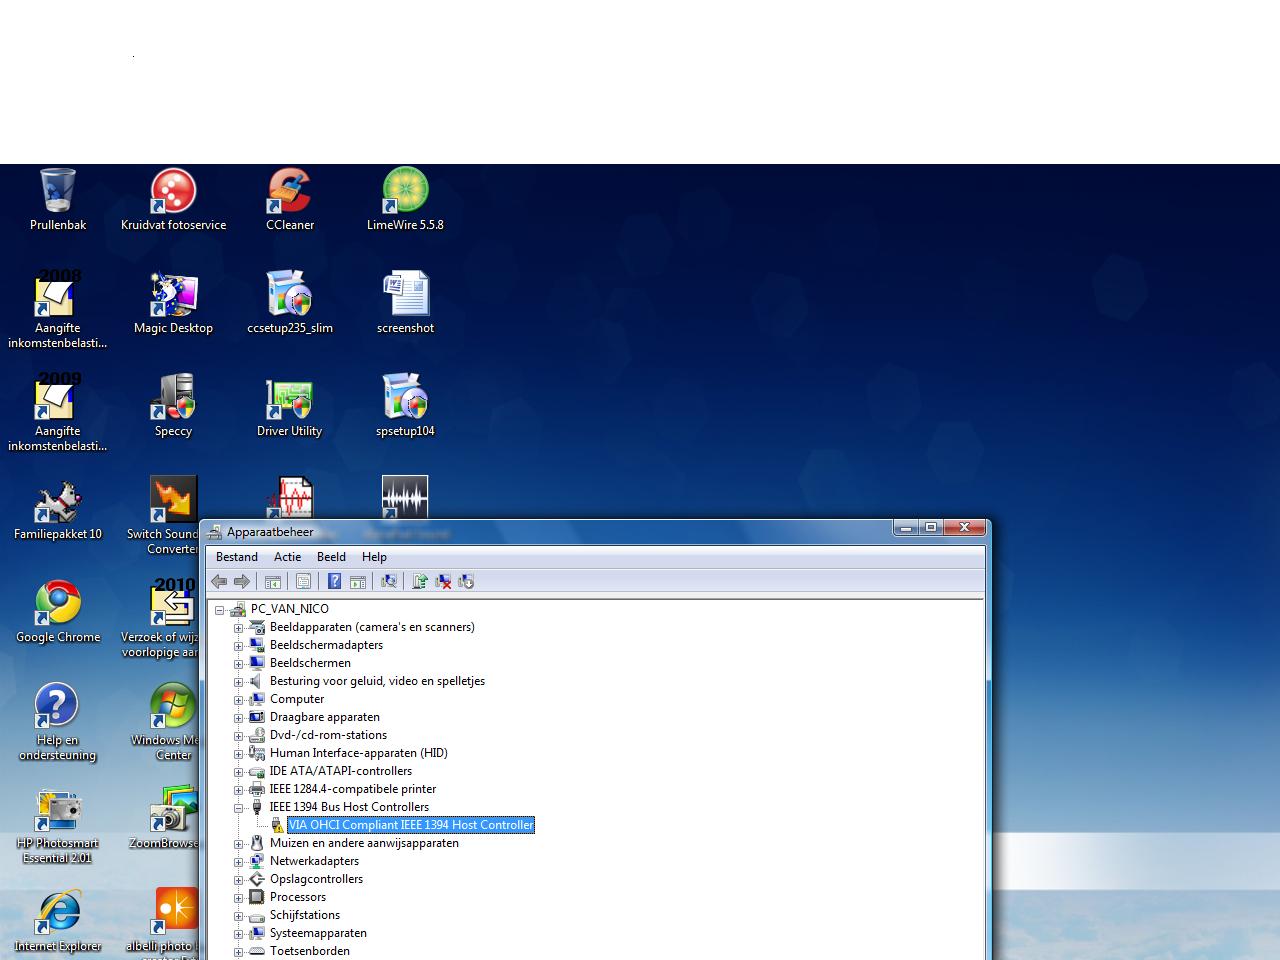Viewport: 1280px width, 960px height.
Task: Select Draagbare apparaten in the tree
Action: (325, 717)
